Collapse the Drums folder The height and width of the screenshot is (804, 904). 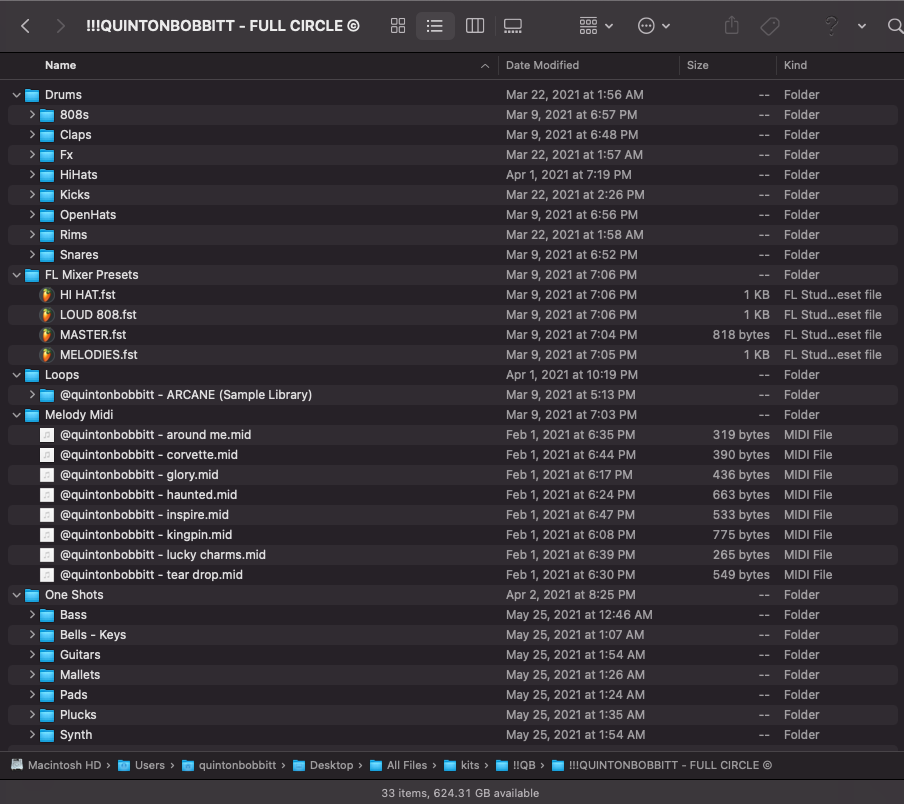tap(17, 95)
